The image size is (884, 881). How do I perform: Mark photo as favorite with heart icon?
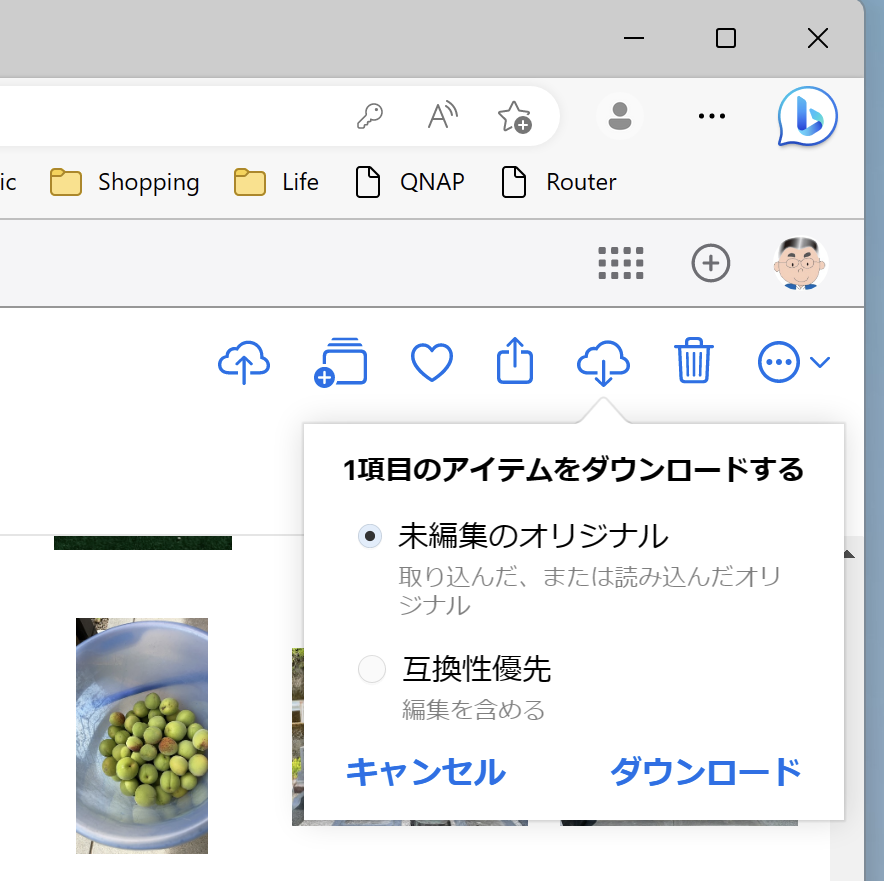click(x=432, y=362)
